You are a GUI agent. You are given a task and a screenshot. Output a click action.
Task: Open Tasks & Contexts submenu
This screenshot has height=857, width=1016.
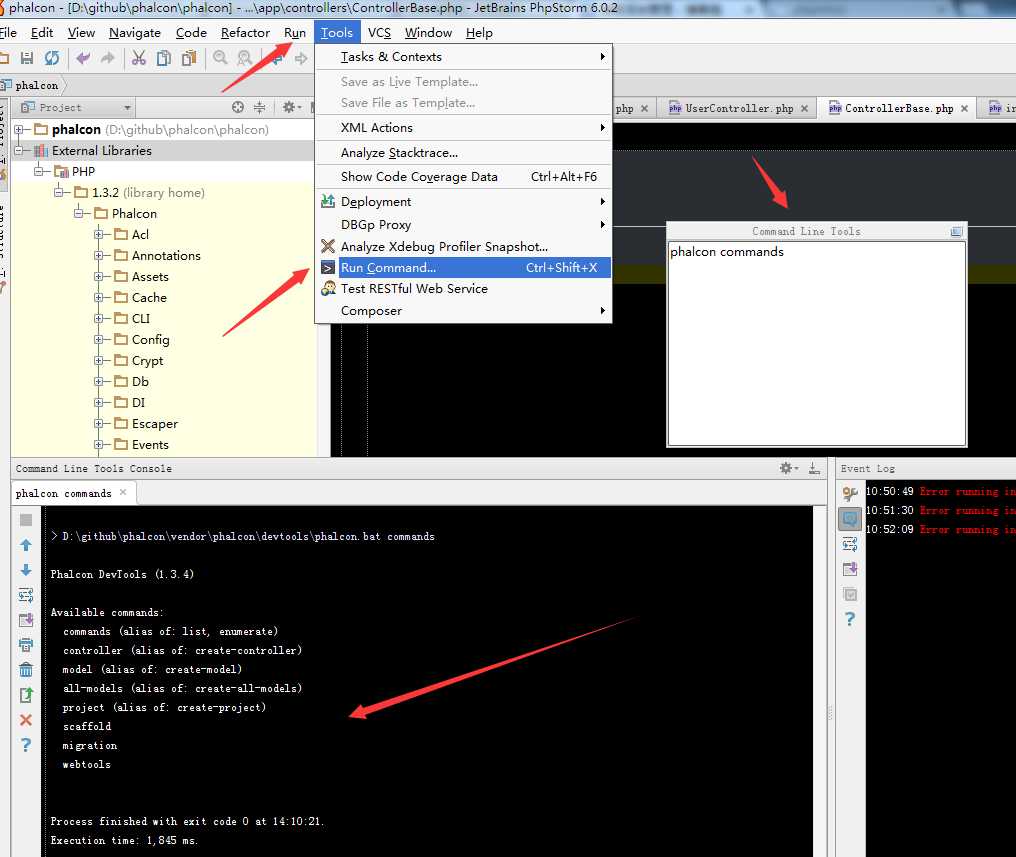[463, 57]
